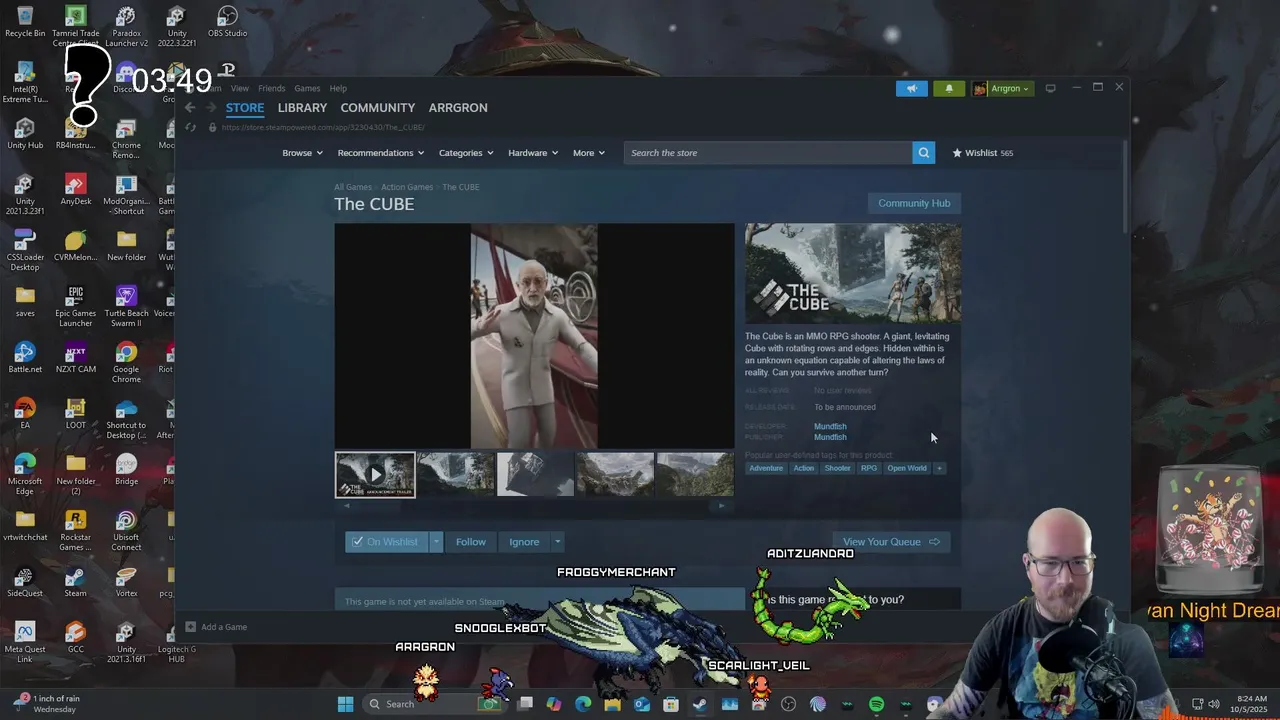The height and width of the screenshot is (720, 1280).
Task: Open OBS Studio desktop shortcut
Action: click(x=227, y=22)
